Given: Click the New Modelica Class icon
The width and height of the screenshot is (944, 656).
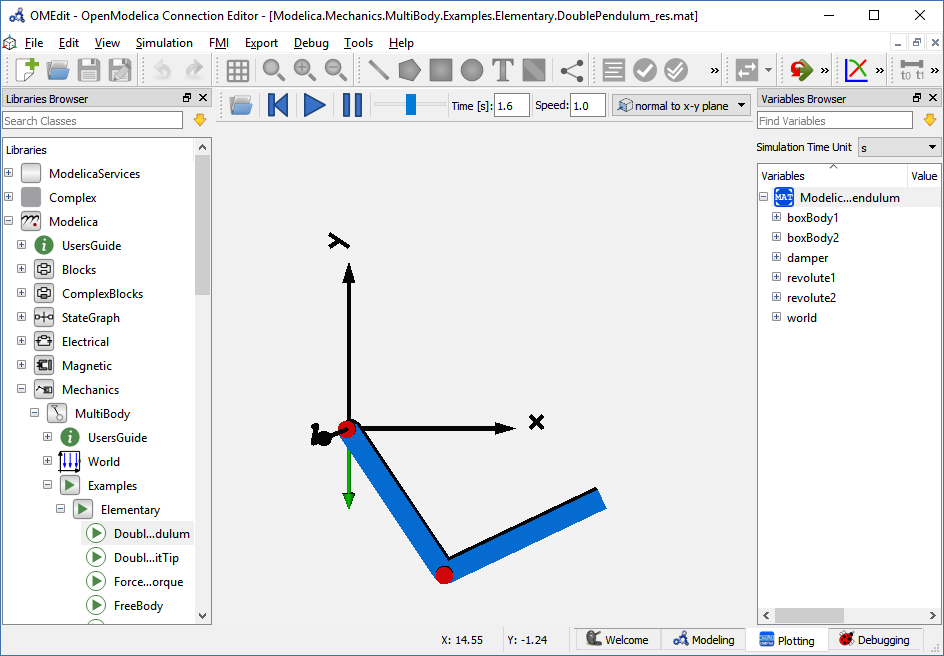Looking at the screenshot, I should (27, 70).
